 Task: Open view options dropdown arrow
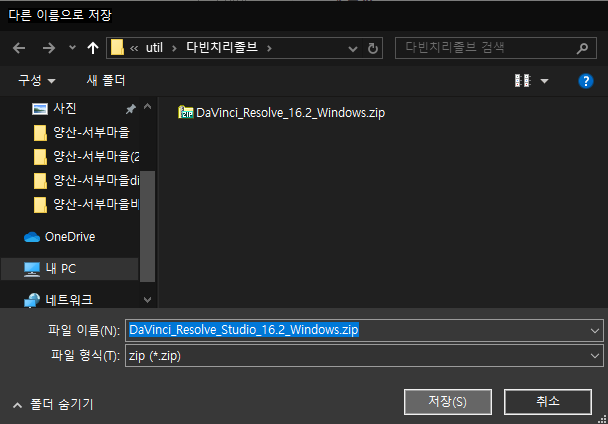click(544, 81)
